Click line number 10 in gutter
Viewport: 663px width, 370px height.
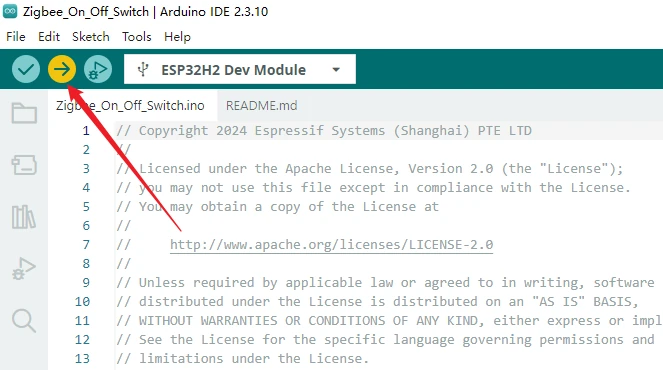coord(82,302)
